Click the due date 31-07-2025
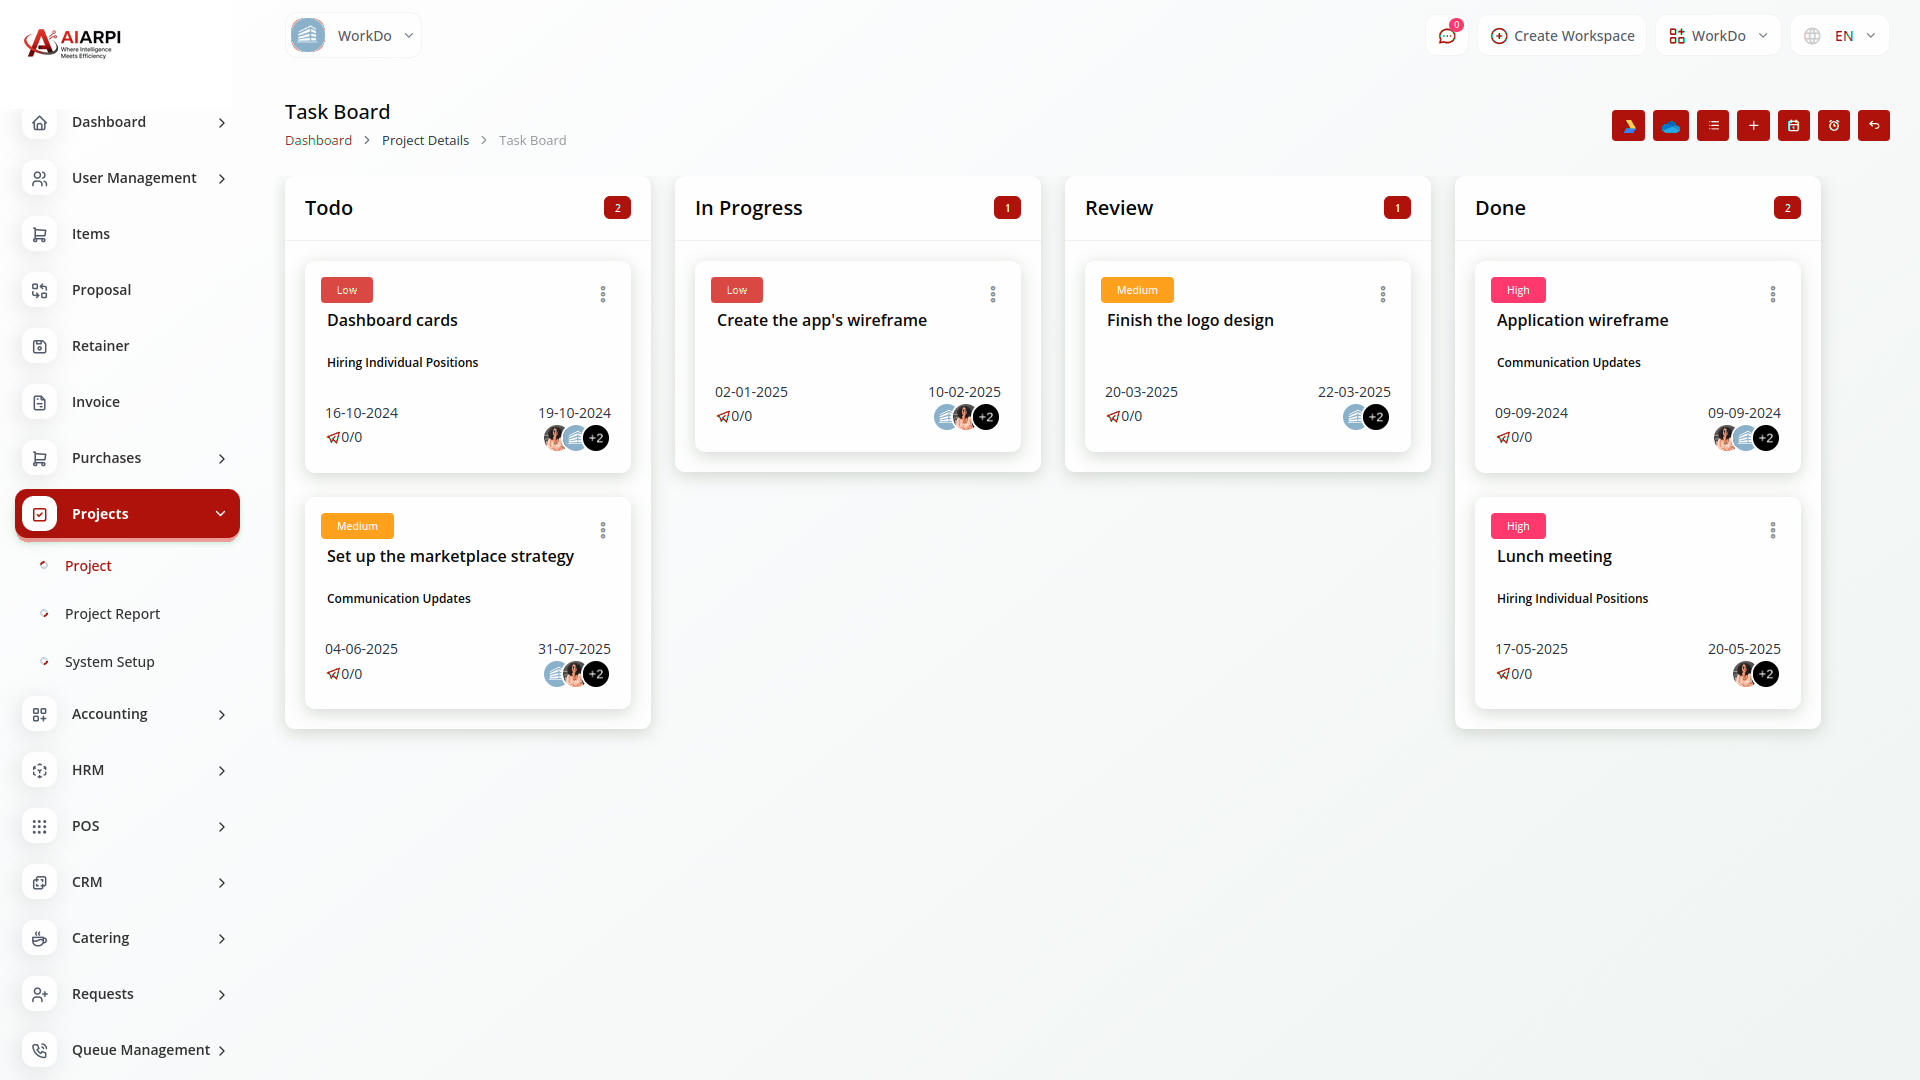 [574, 649]
